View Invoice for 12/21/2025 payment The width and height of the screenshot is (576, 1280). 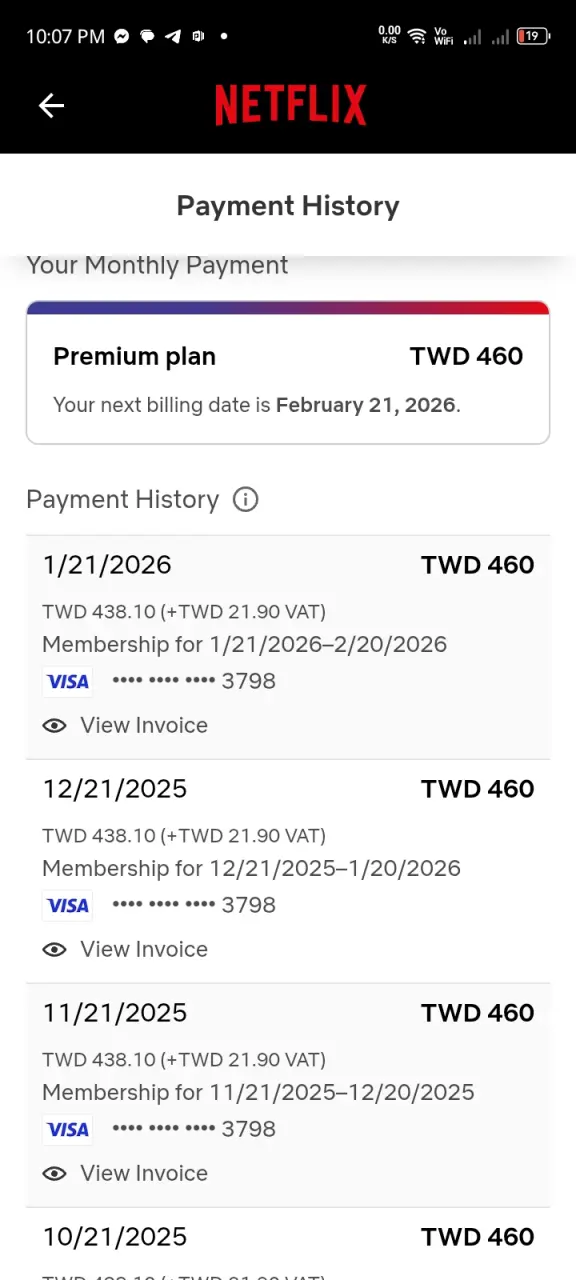(x=144, y=949)
